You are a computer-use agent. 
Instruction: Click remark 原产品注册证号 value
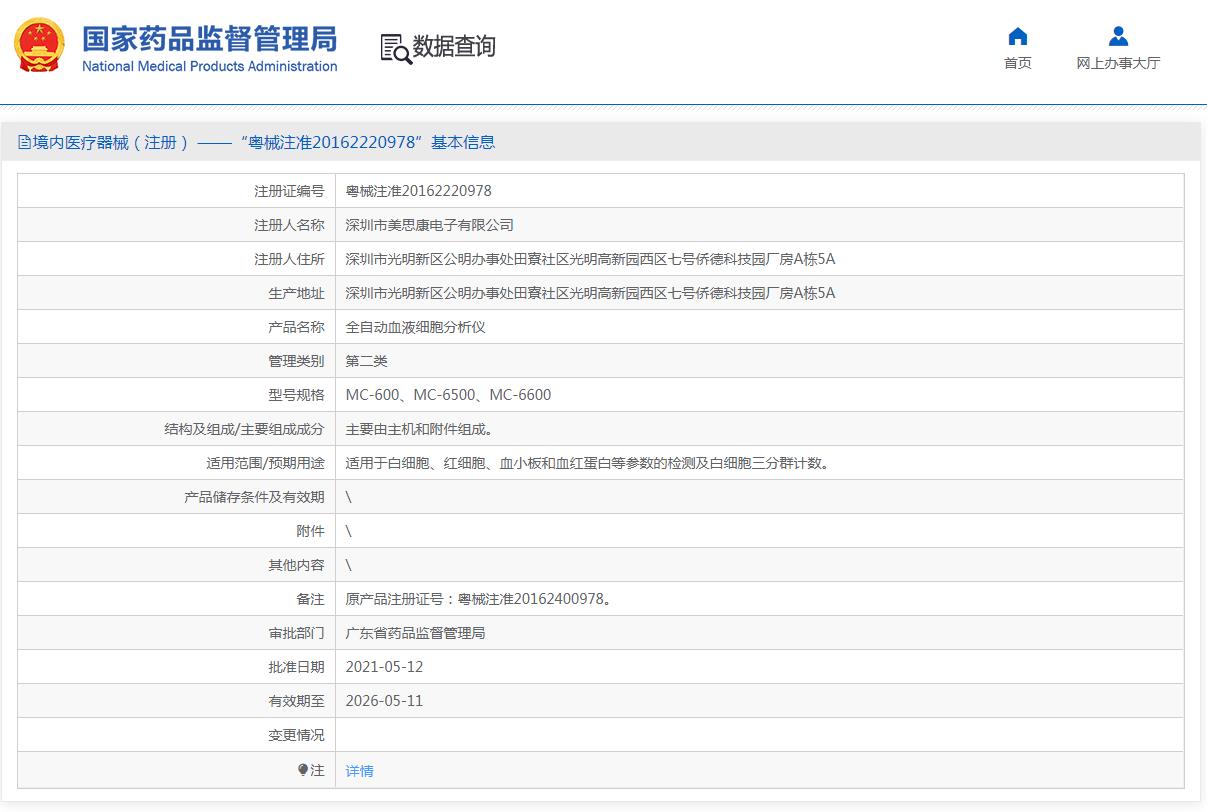tap(478, 599)
